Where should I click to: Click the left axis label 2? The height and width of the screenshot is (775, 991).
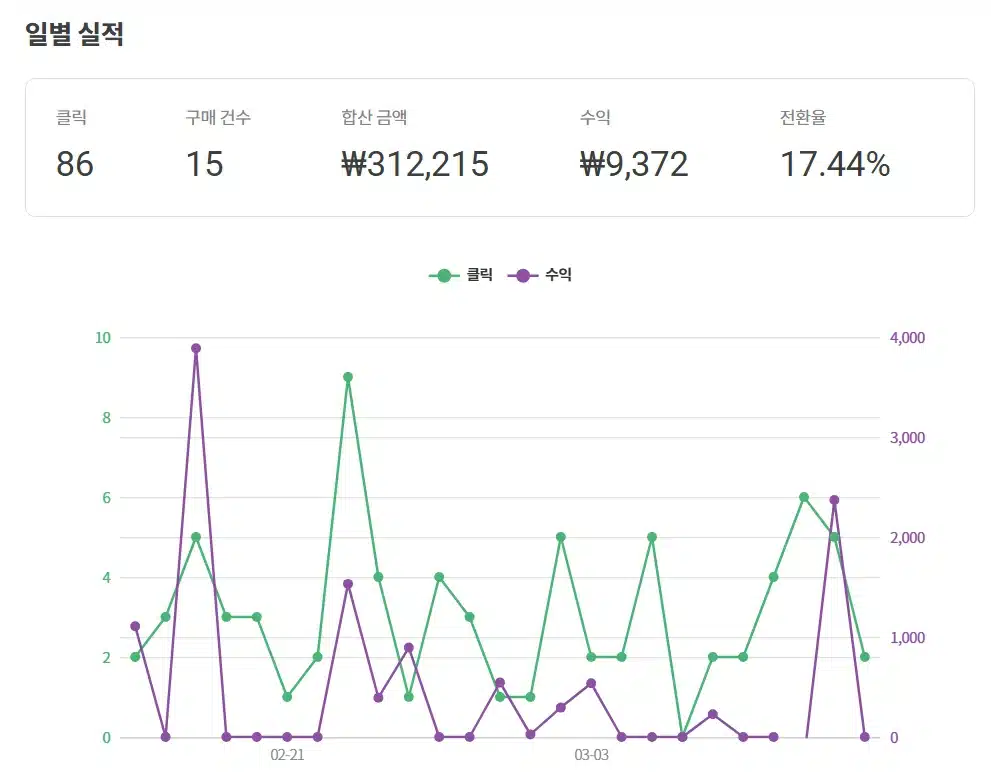click(x=106, y=657)
